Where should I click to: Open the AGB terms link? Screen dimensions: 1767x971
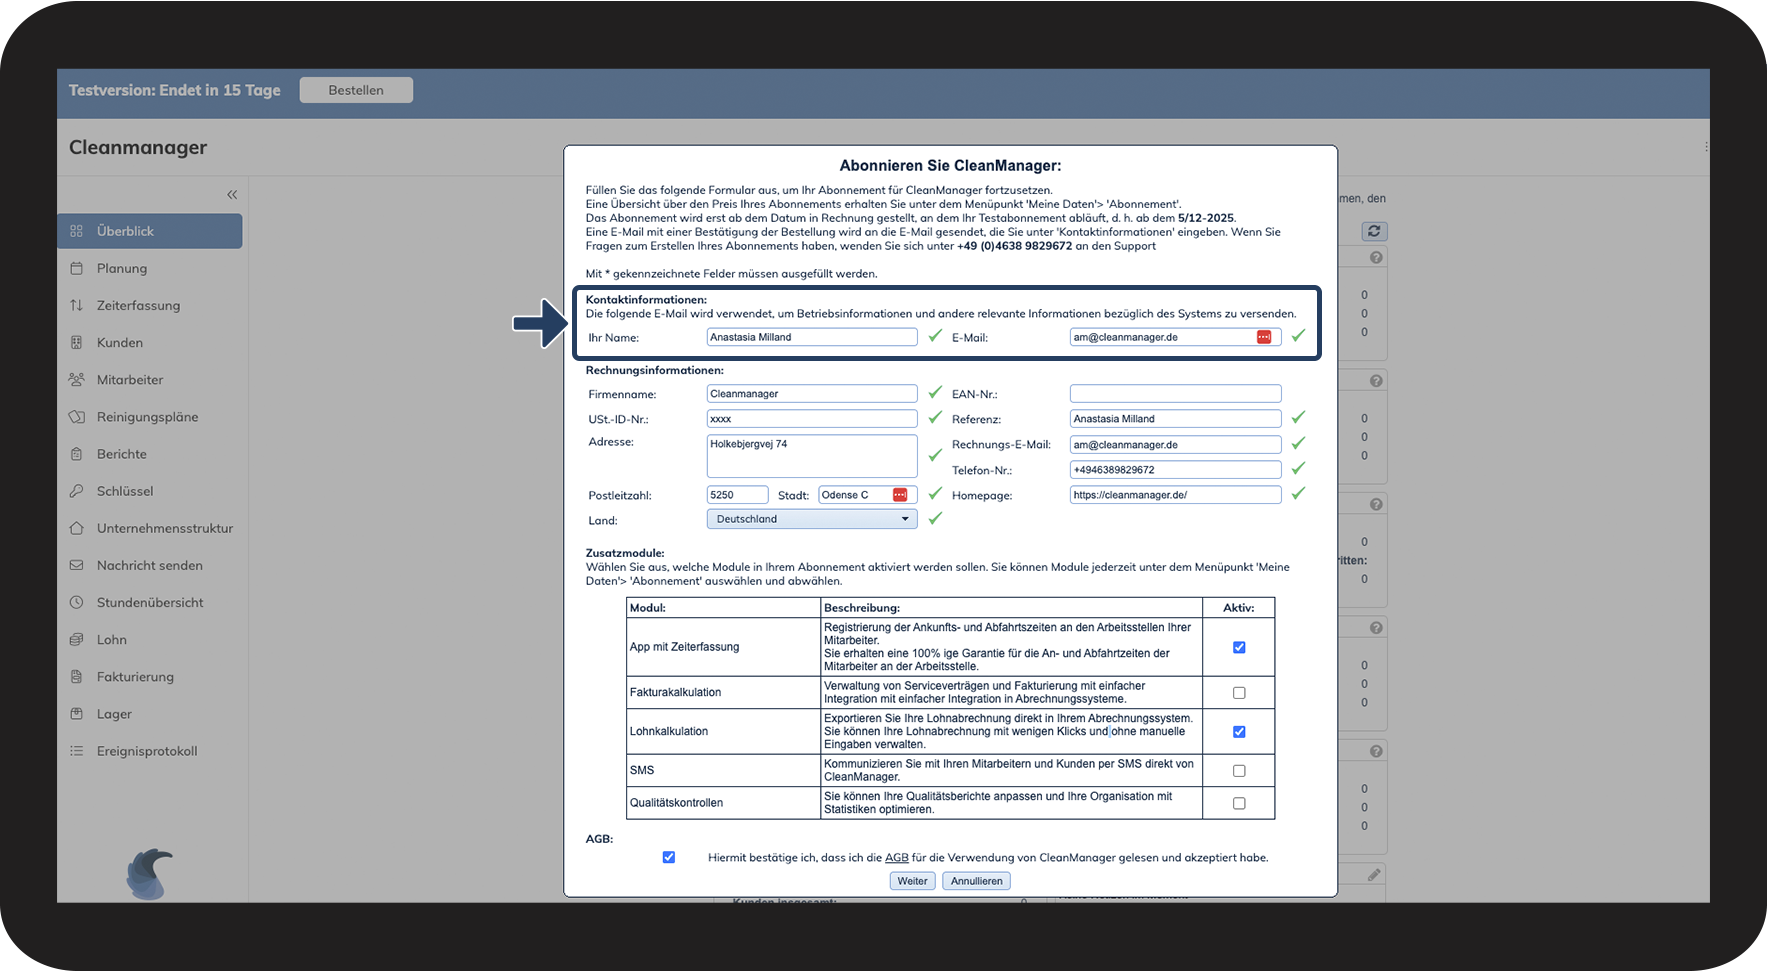897,858
